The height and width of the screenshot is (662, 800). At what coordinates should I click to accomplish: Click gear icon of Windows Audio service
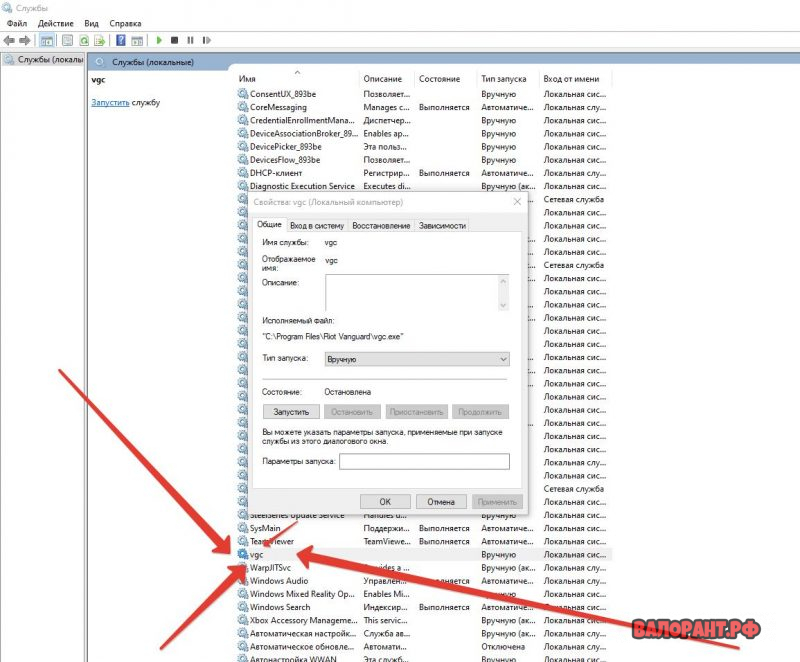(243, 581)
